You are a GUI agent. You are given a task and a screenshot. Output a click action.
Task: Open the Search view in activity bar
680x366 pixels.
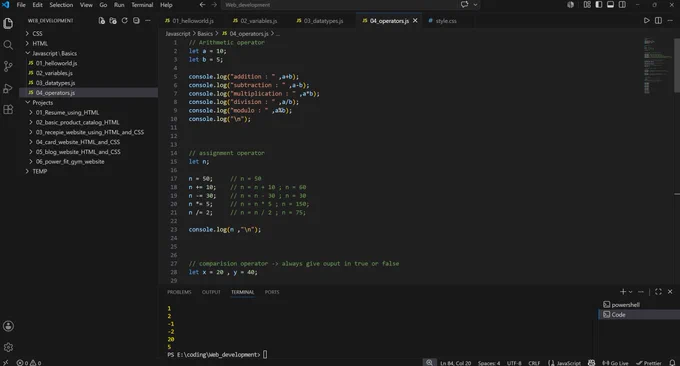[x=8, y=45]
